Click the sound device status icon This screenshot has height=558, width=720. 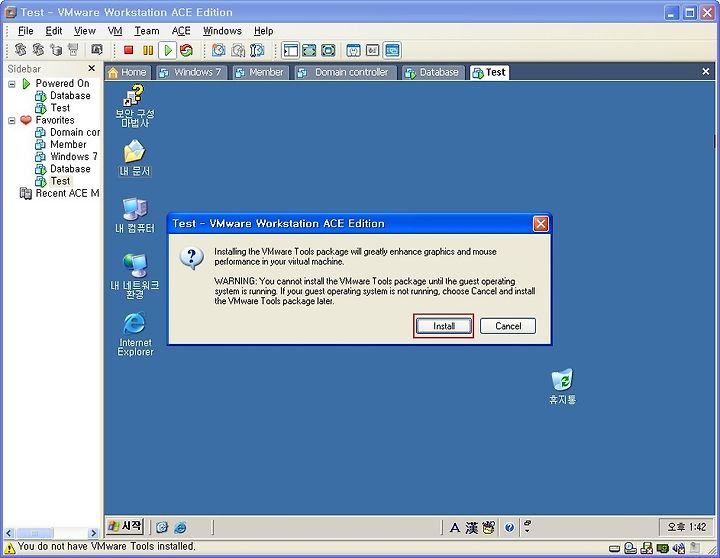[x=679, y=548]
